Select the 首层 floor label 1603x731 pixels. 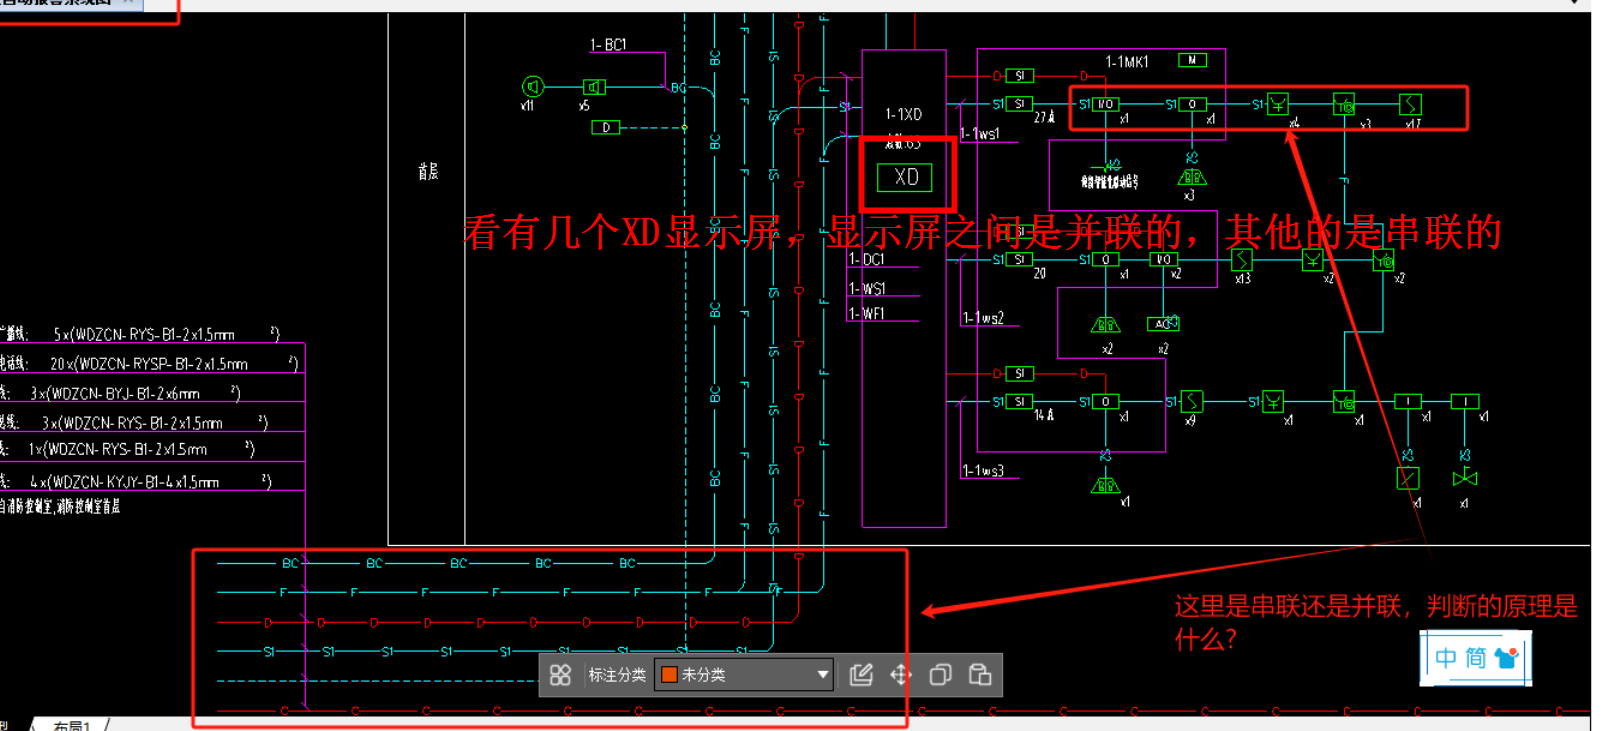pos(428,172)
